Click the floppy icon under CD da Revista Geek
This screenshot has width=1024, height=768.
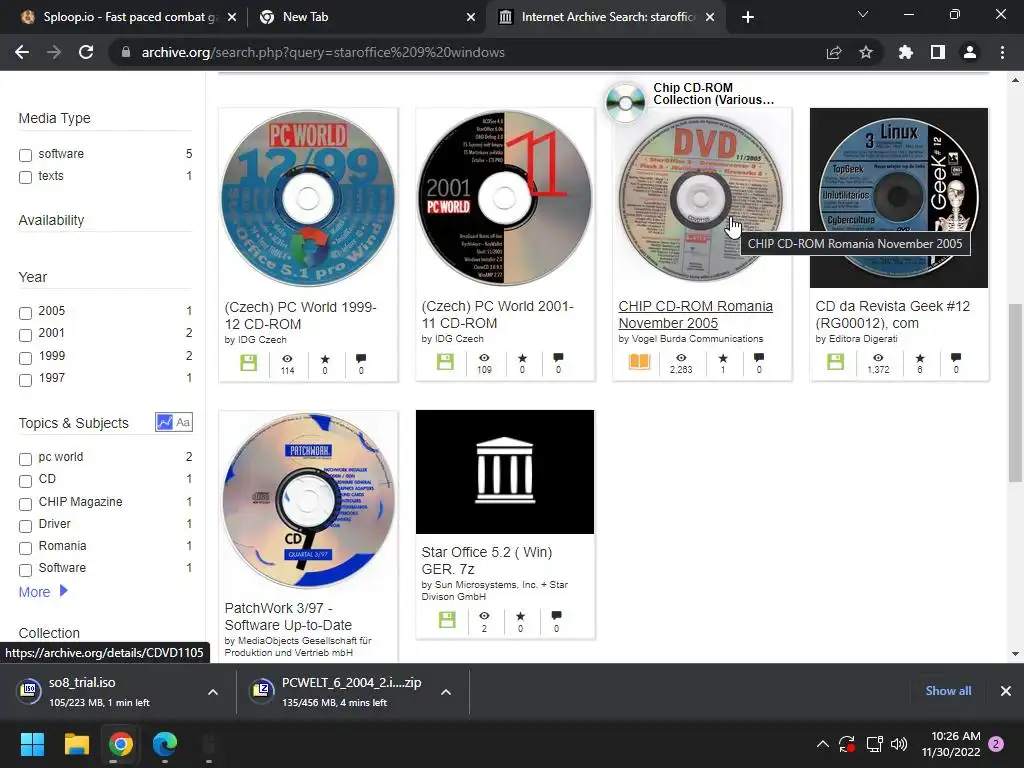point(836,361)
